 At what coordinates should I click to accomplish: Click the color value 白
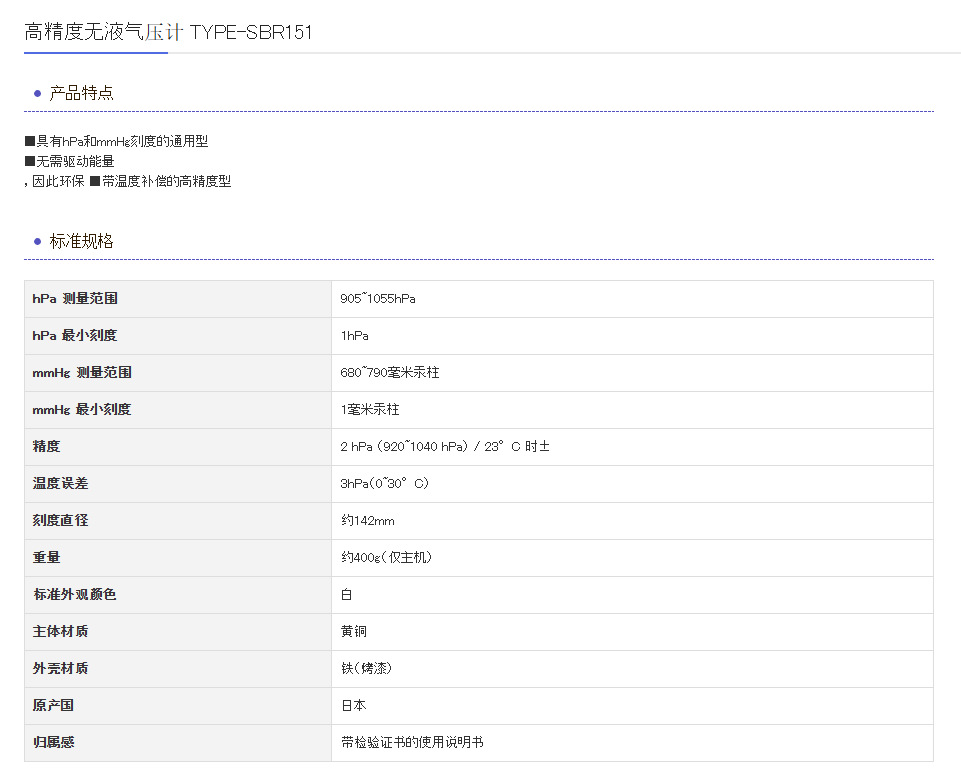[x=346, y=594]
